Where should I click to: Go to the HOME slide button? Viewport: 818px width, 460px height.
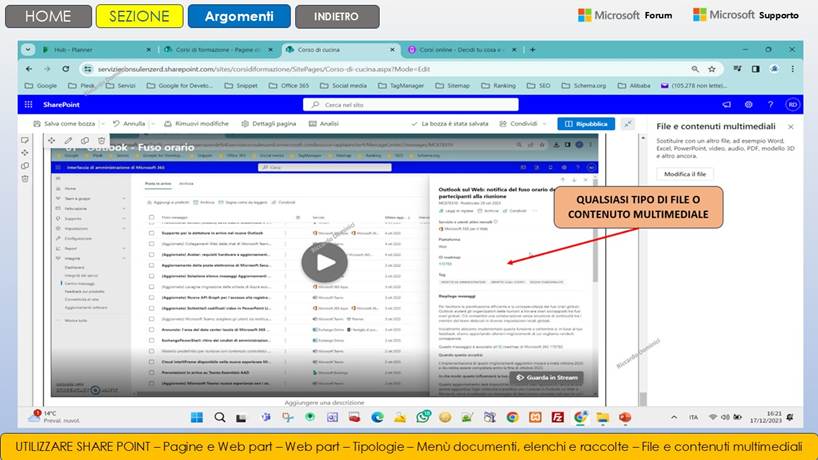[48, 16]
